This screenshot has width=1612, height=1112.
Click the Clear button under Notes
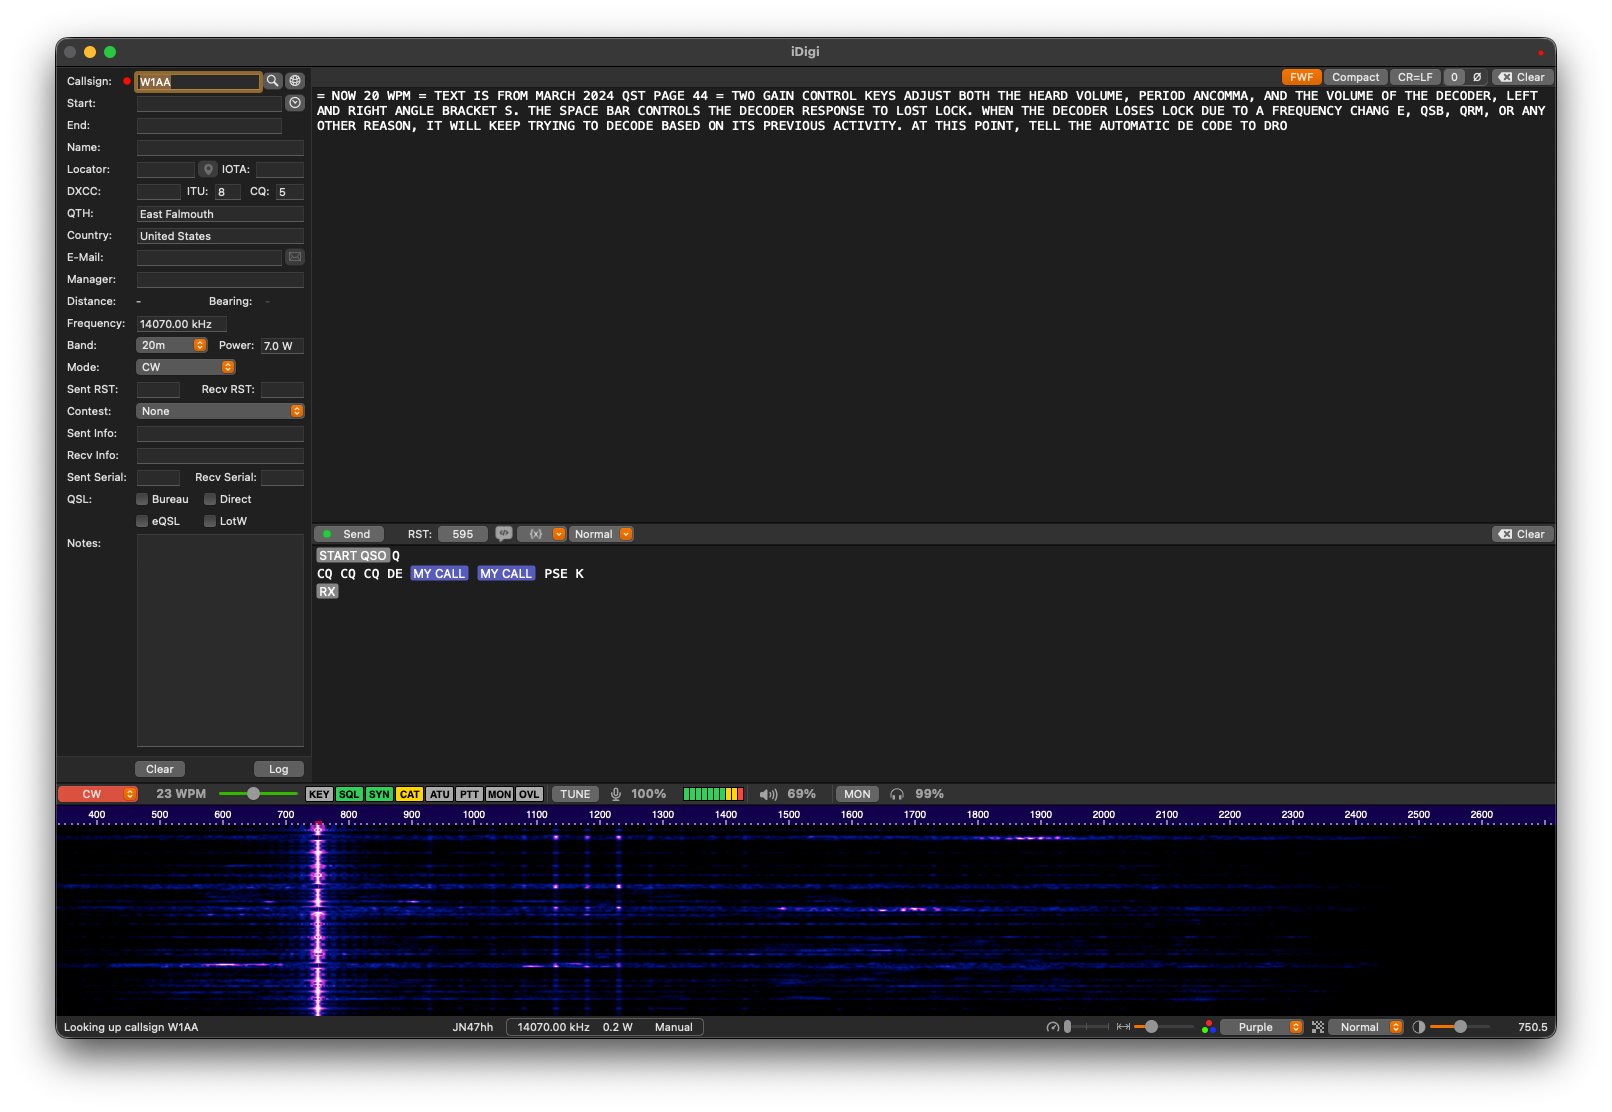[160, 769]
